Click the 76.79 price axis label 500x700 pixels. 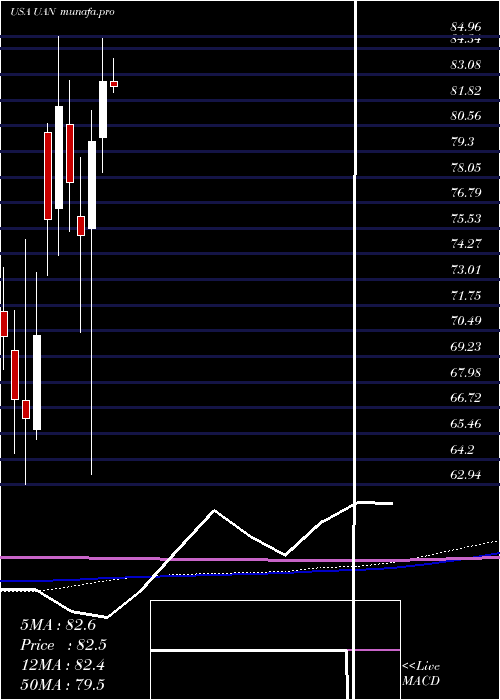coord(466,193)
